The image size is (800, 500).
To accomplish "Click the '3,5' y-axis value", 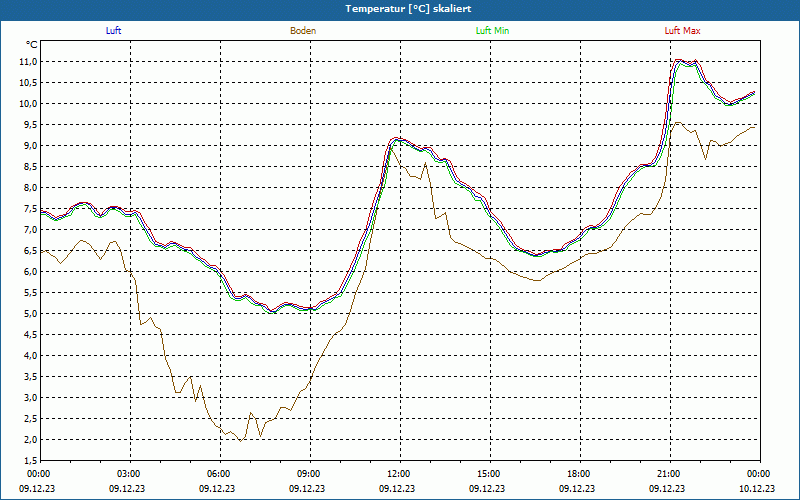I will click(x=30, y=377).
